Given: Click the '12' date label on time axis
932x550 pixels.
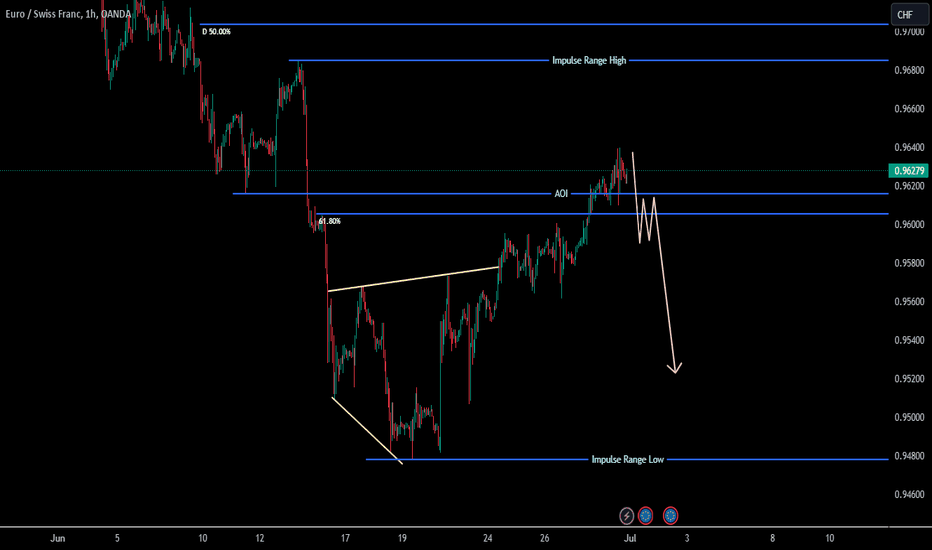Looking at the screenshot, I should click(x=260, y=538).
